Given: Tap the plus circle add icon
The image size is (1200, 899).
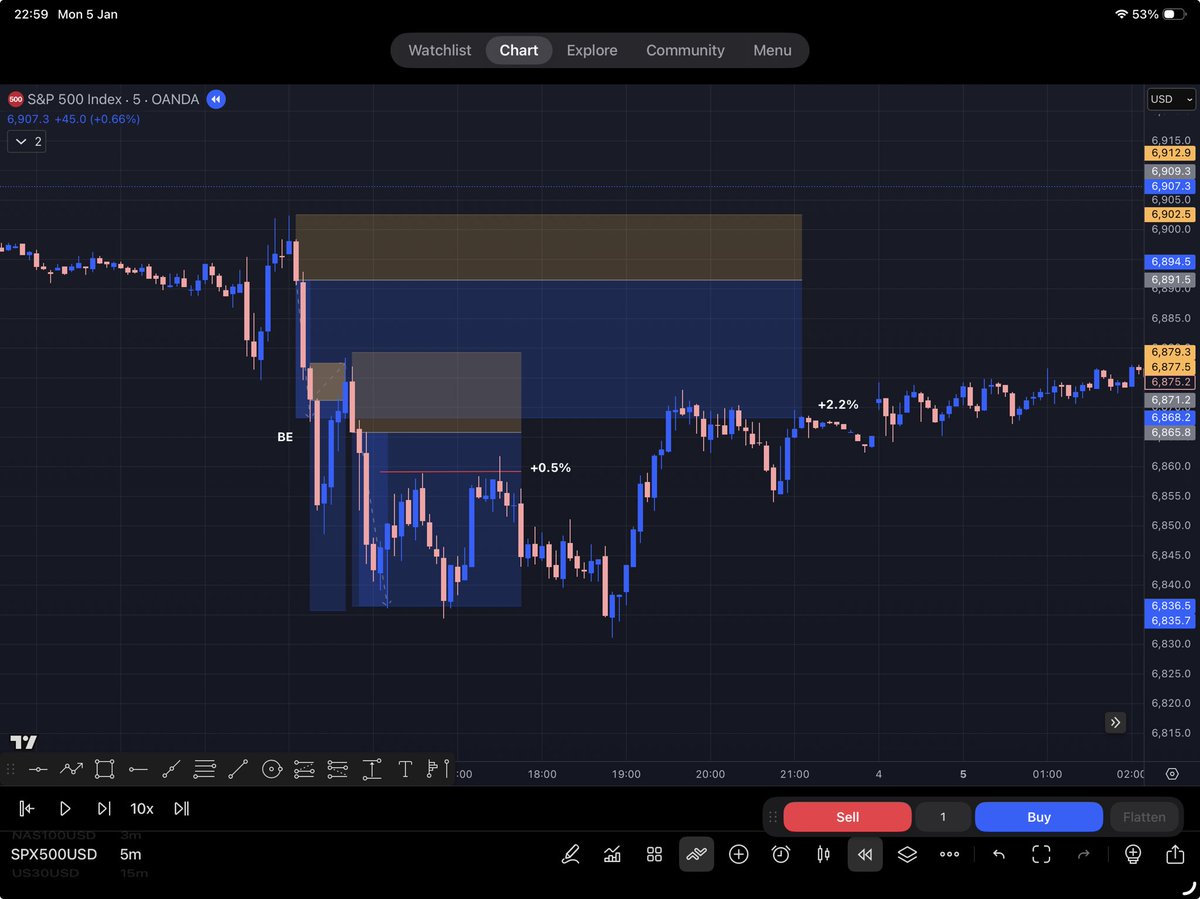Looking at the screenshot, I should click(x=739, y=854).
